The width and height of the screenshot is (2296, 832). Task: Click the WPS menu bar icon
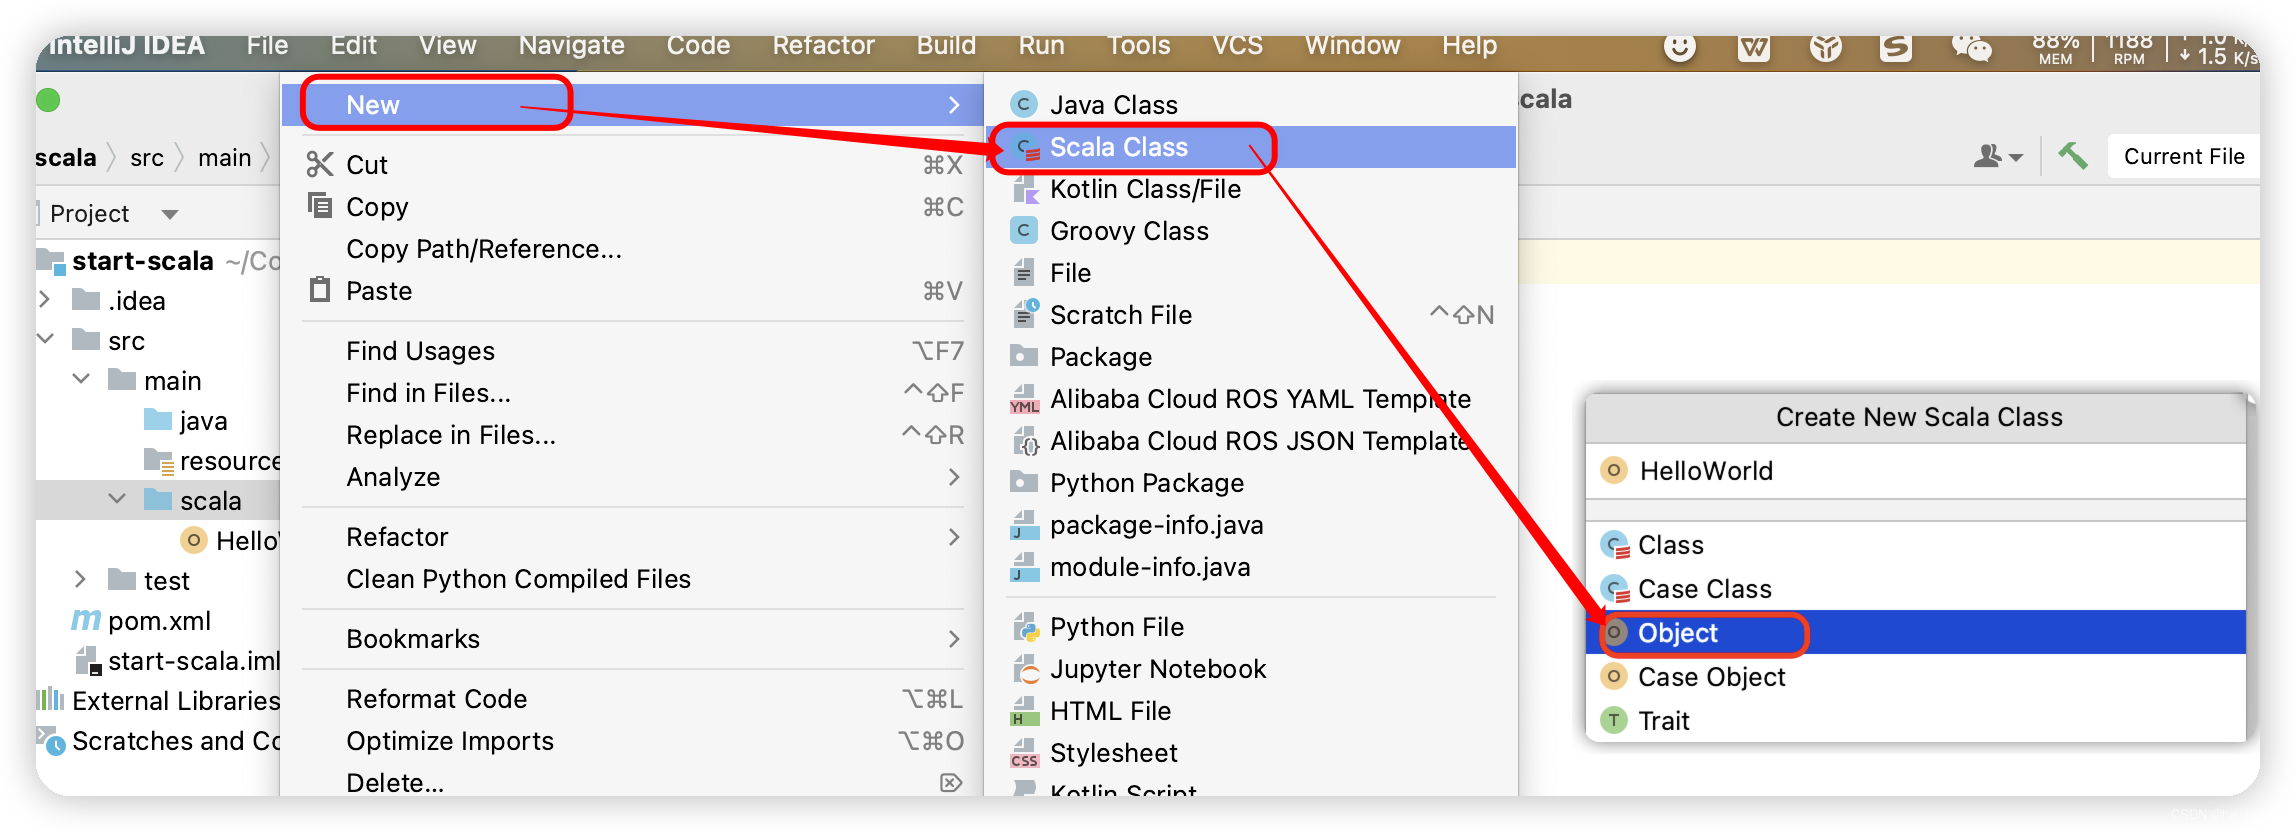(x=1754, y=47)
